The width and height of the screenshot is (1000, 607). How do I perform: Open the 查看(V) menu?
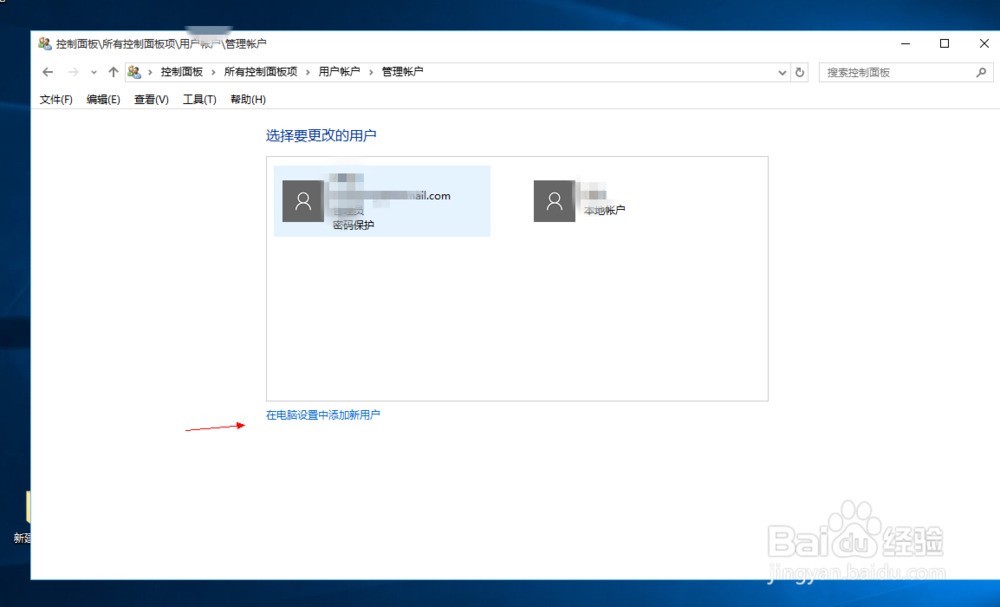click(x=151, y=99)
